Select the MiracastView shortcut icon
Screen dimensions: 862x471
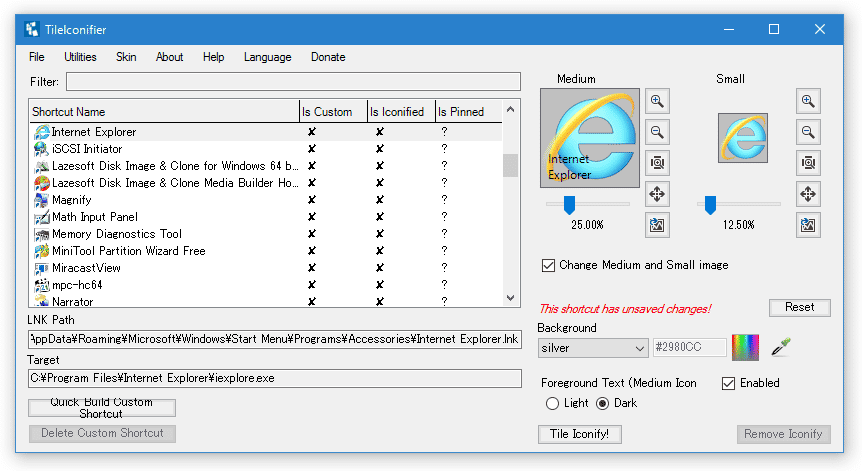pyautogui.click(x=41, y=268)
